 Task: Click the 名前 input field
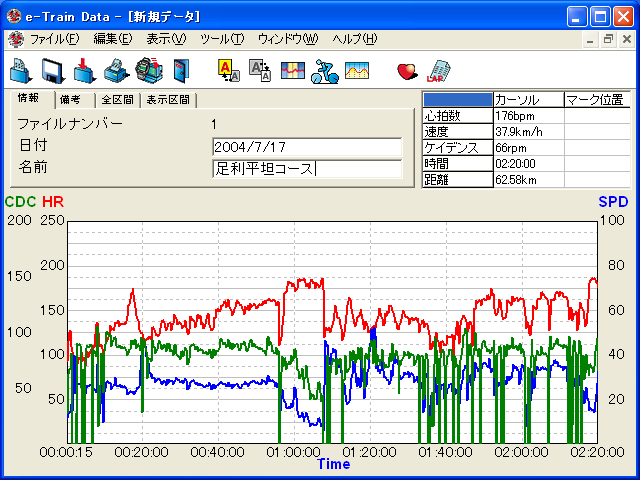pyautogui.click(x=307, y=168)
